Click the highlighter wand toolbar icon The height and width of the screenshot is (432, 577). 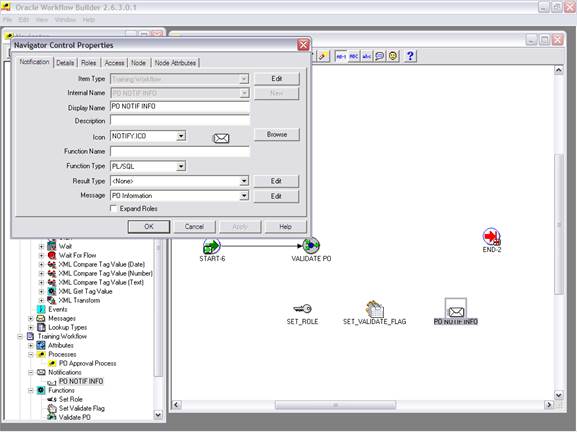click(x=323, y=56)
